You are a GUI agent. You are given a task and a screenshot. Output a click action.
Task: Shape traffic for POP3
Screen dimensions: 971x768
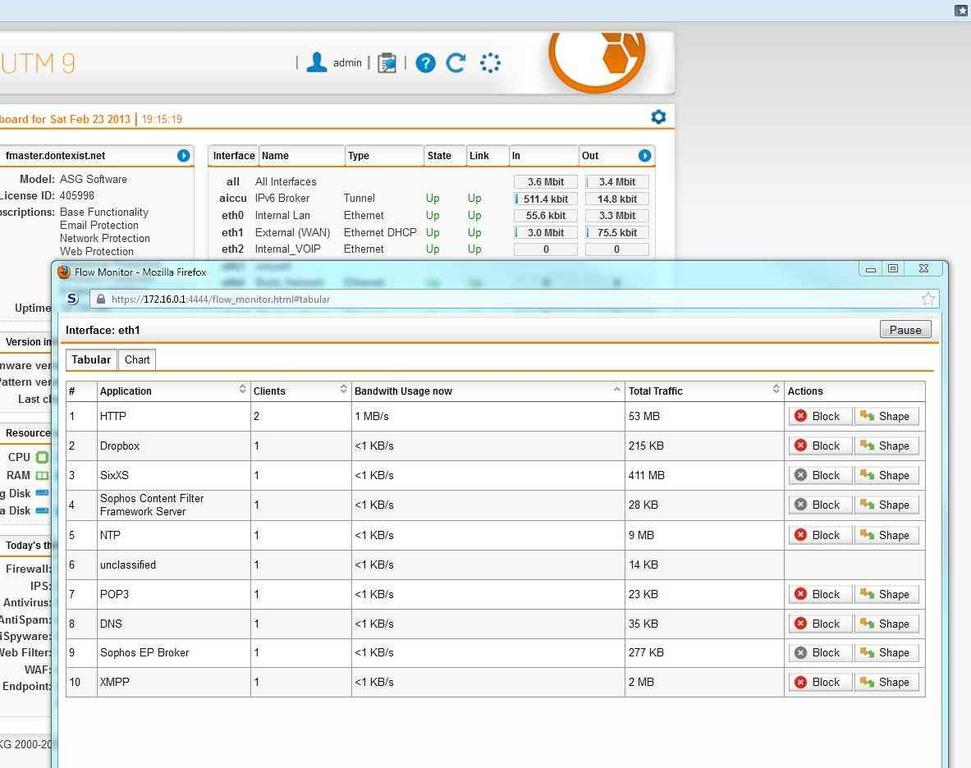[886, 594]
